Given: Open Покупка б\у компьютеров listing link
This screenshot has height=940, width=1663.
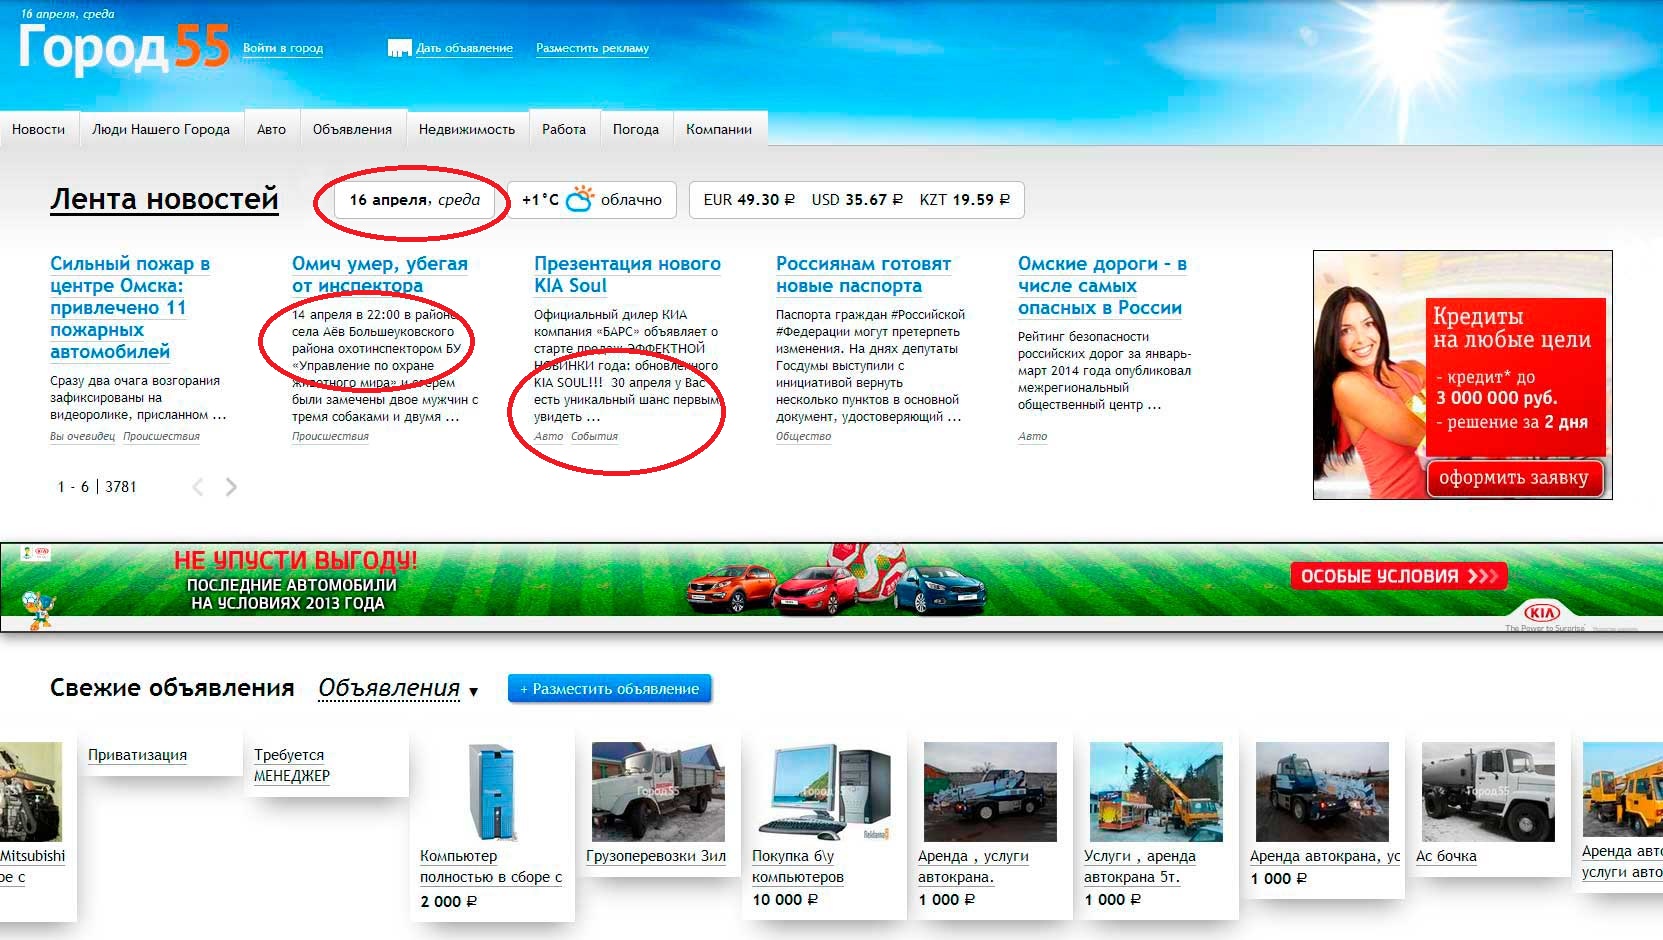Looking at the screenshot, I should pos(798,867).
